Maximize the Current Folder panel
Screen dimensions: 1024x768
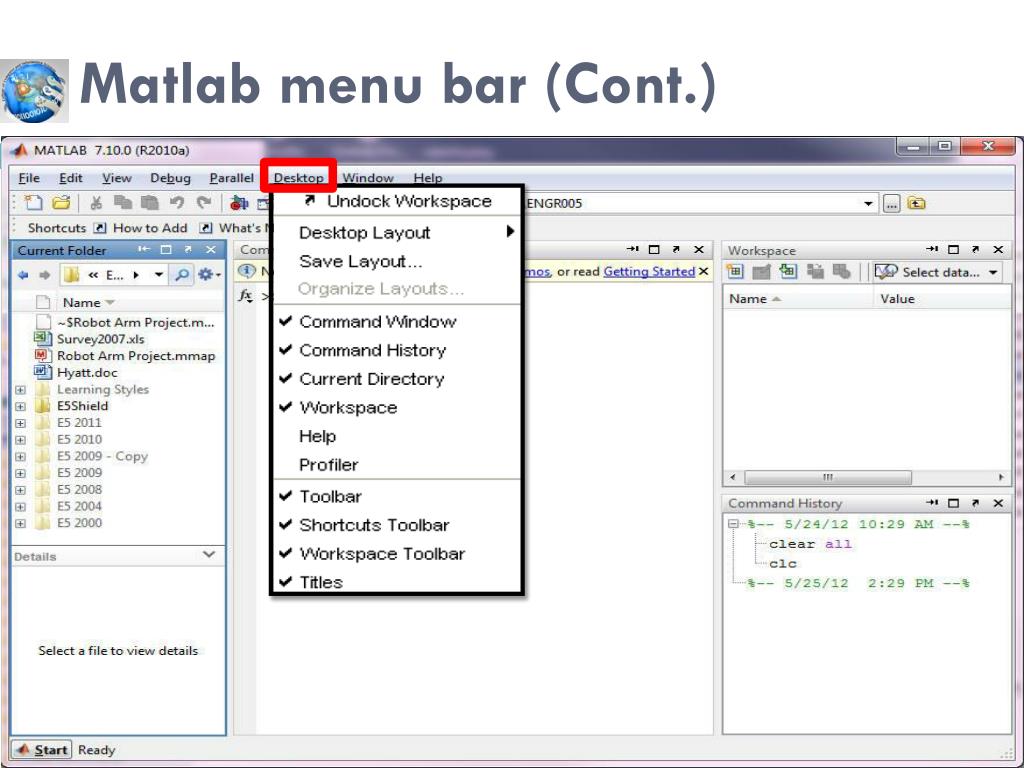[x=166, y=249]
